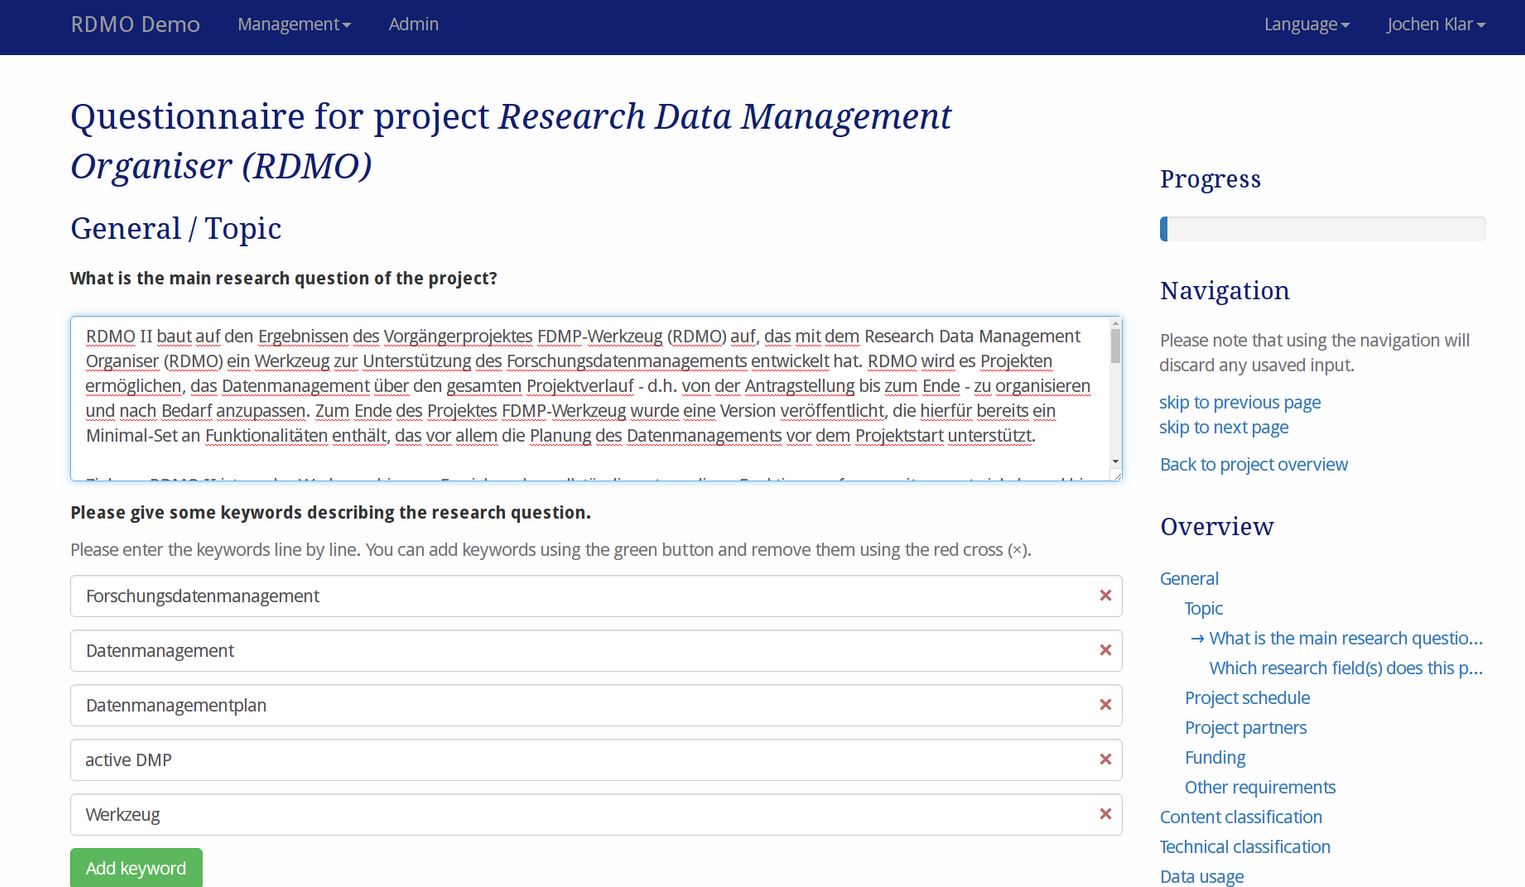The height and width of the screenshot is (887, 1525).
Task: Open the Management dropdown menu
Action: (x=294, y=24)
